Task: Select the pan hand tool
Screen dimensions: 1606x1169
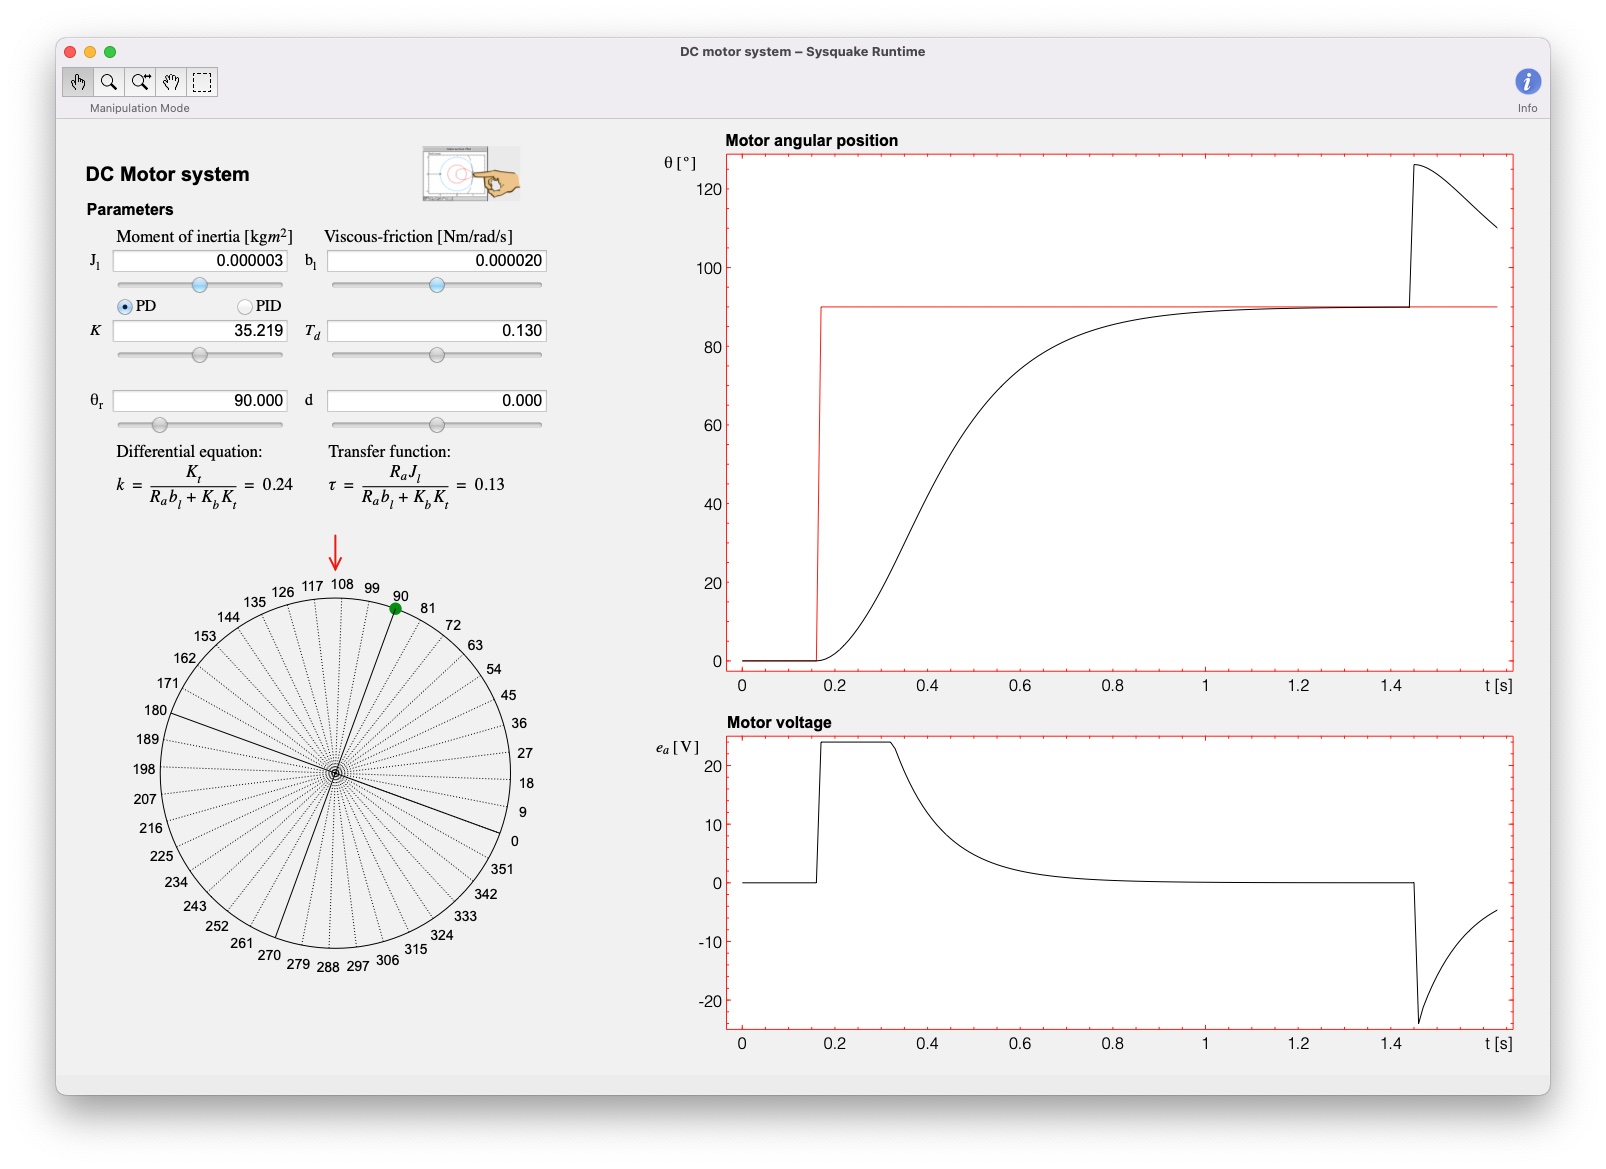Action: (x=171, y=83)
